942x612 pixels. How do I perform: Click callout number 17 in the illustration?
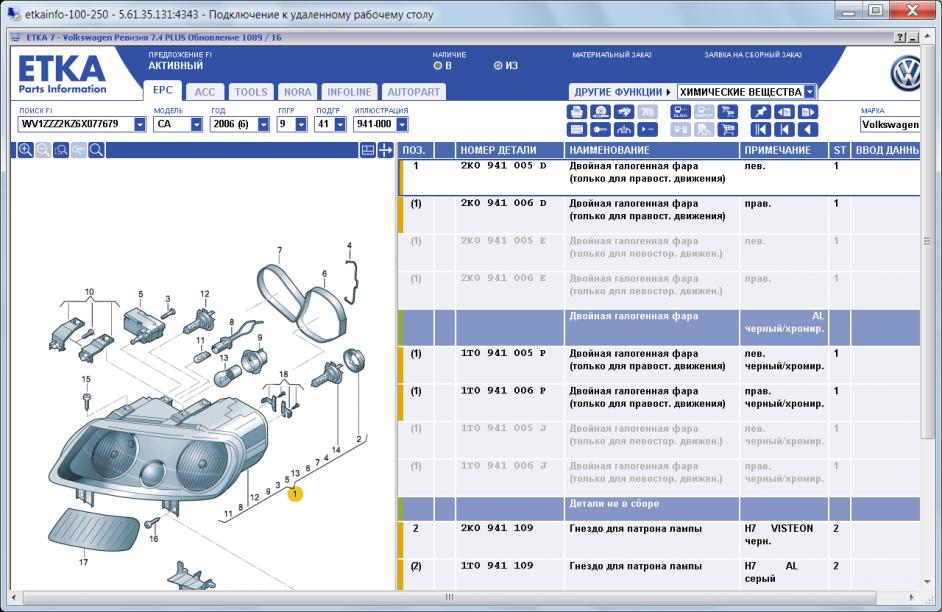click(84, 562)
